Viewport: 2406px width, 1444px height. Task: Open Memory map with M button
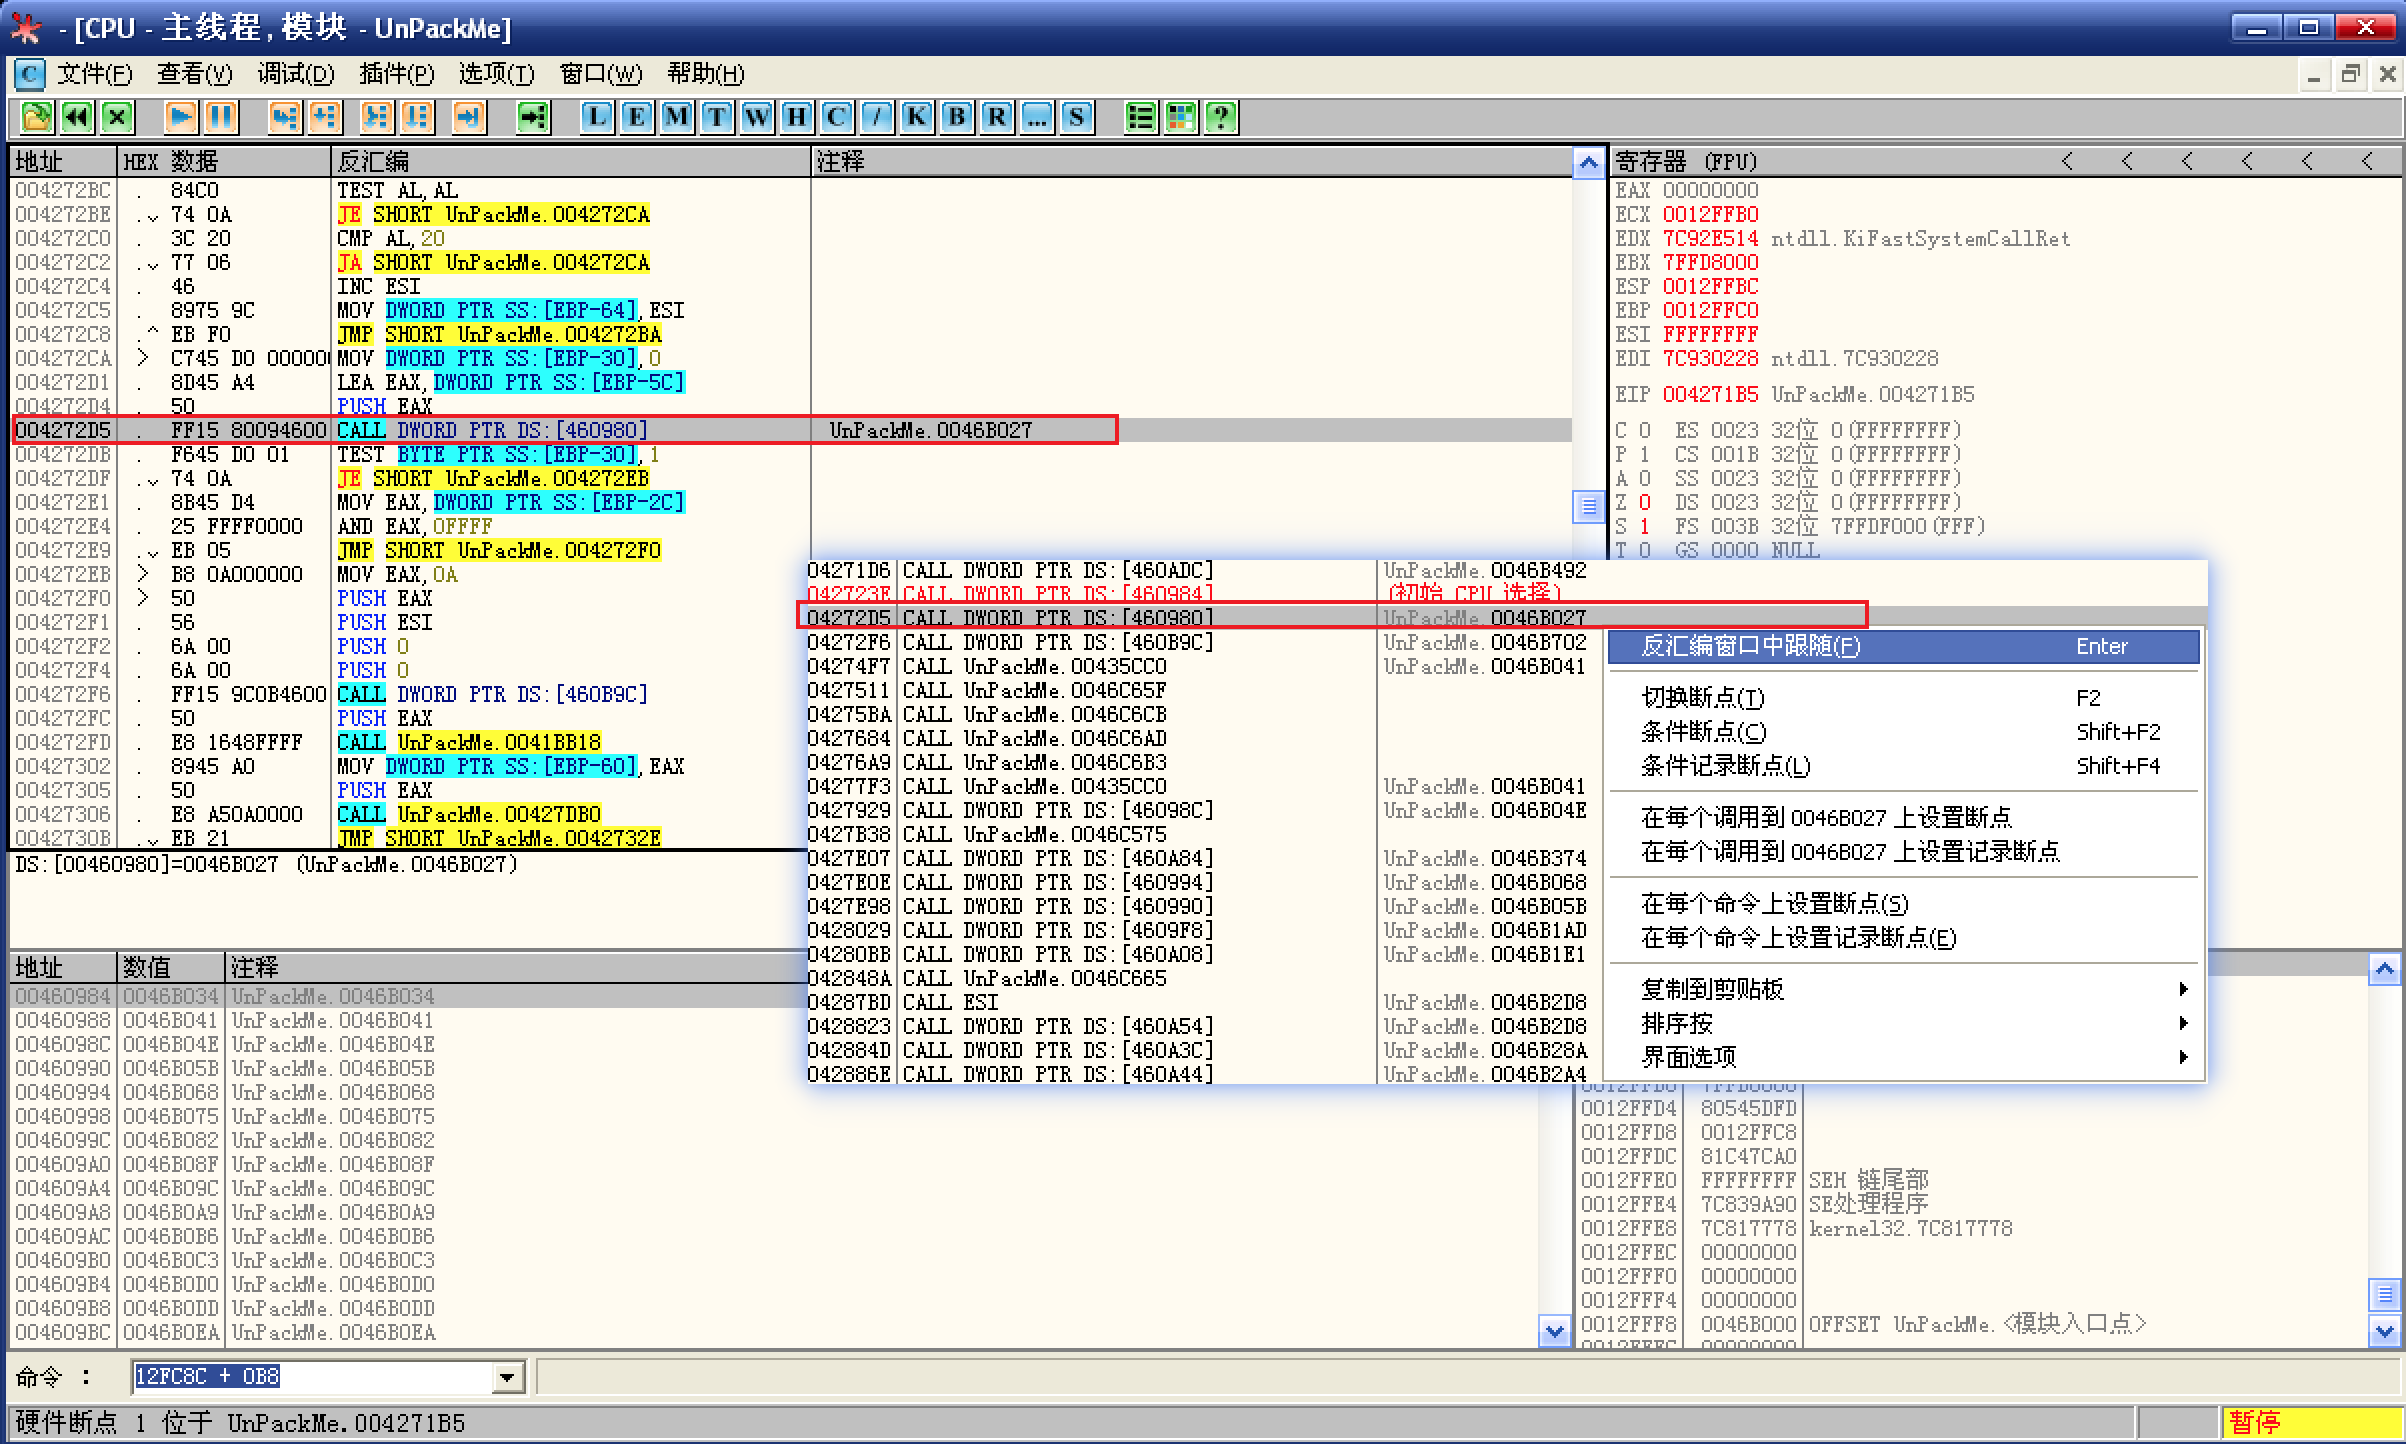click(x=677, y=118)
